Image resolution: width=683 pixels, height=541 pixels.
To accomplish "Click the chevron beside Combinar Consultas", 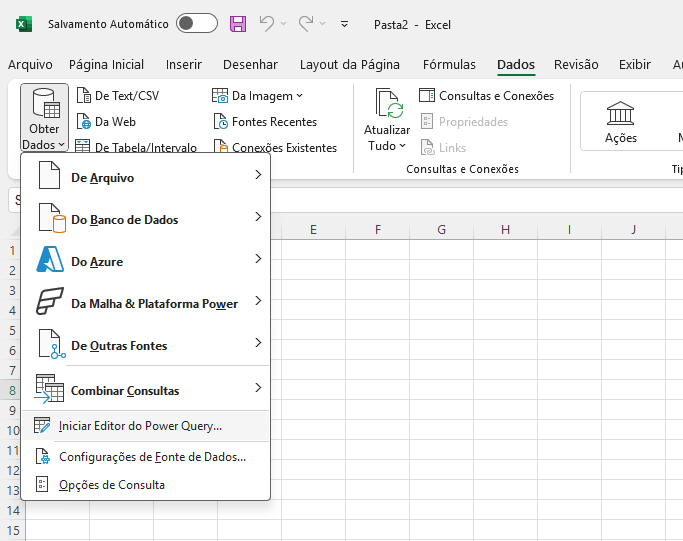I will tap(258, 387).
